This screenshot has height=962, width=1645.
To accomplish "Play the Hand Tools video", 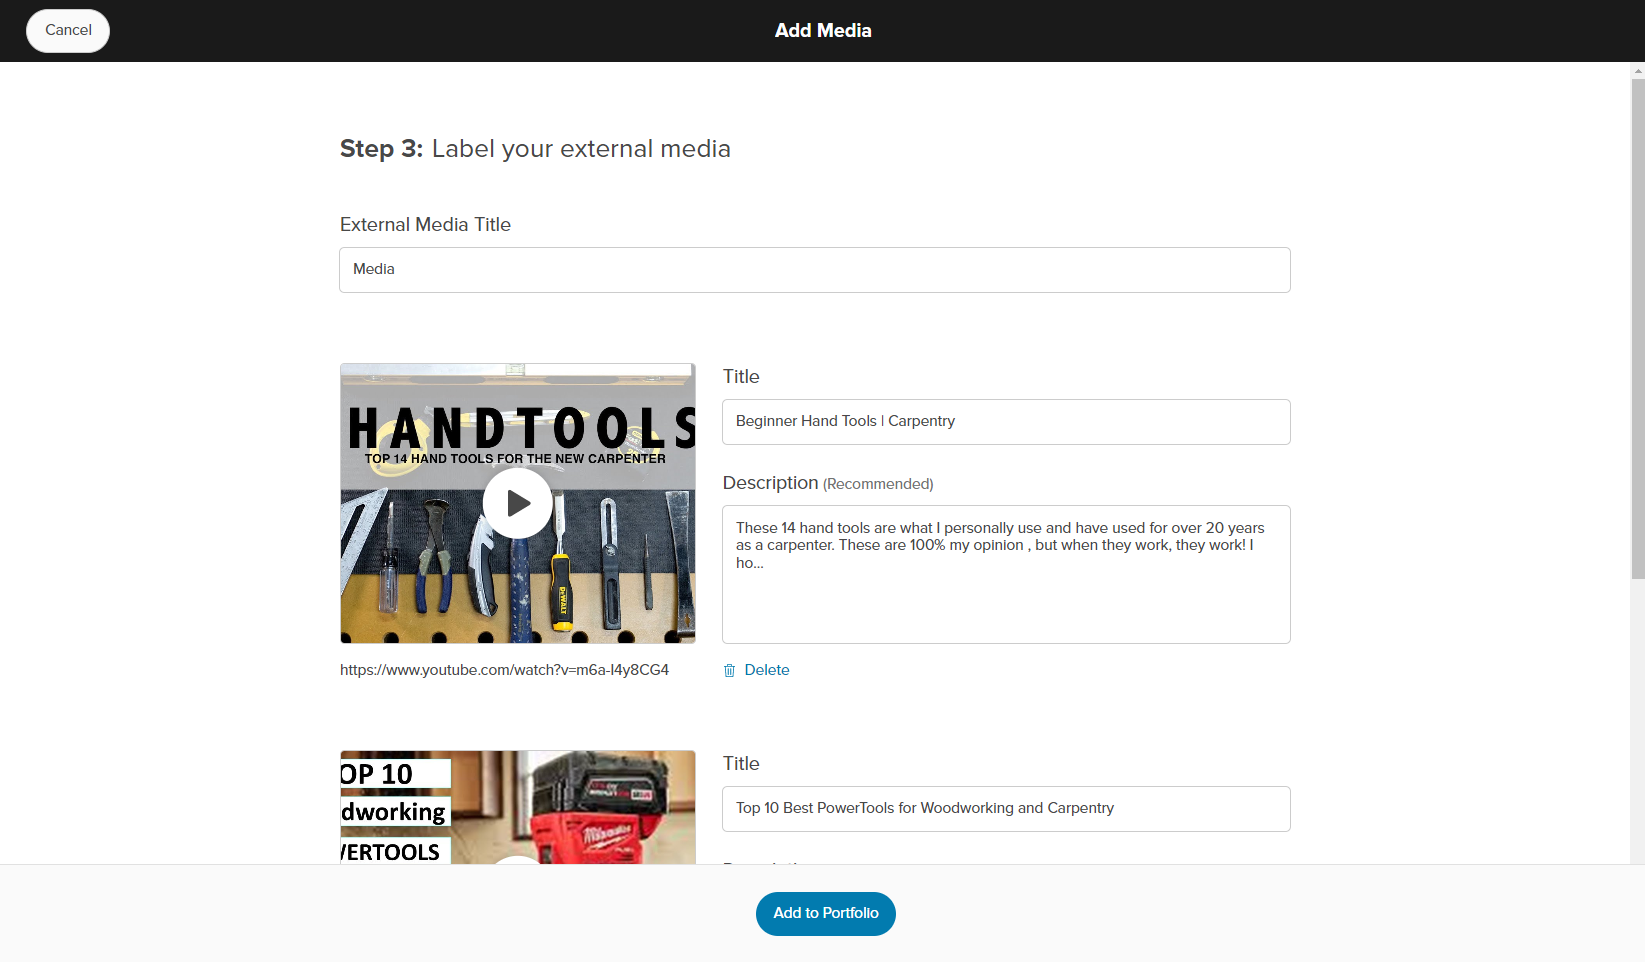I will pos(518,503).
